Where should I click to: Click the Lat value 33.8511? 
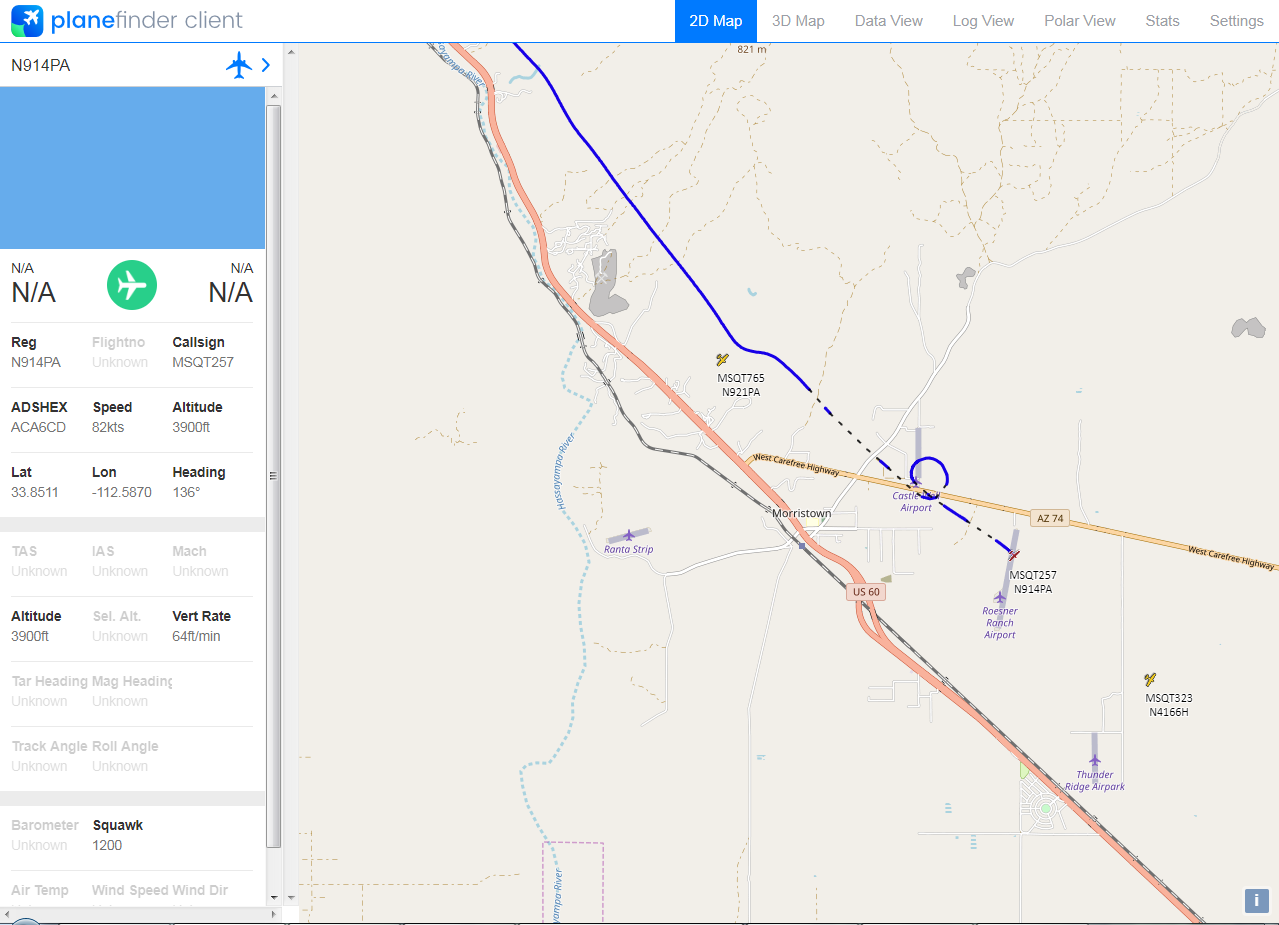pos(35,492)
